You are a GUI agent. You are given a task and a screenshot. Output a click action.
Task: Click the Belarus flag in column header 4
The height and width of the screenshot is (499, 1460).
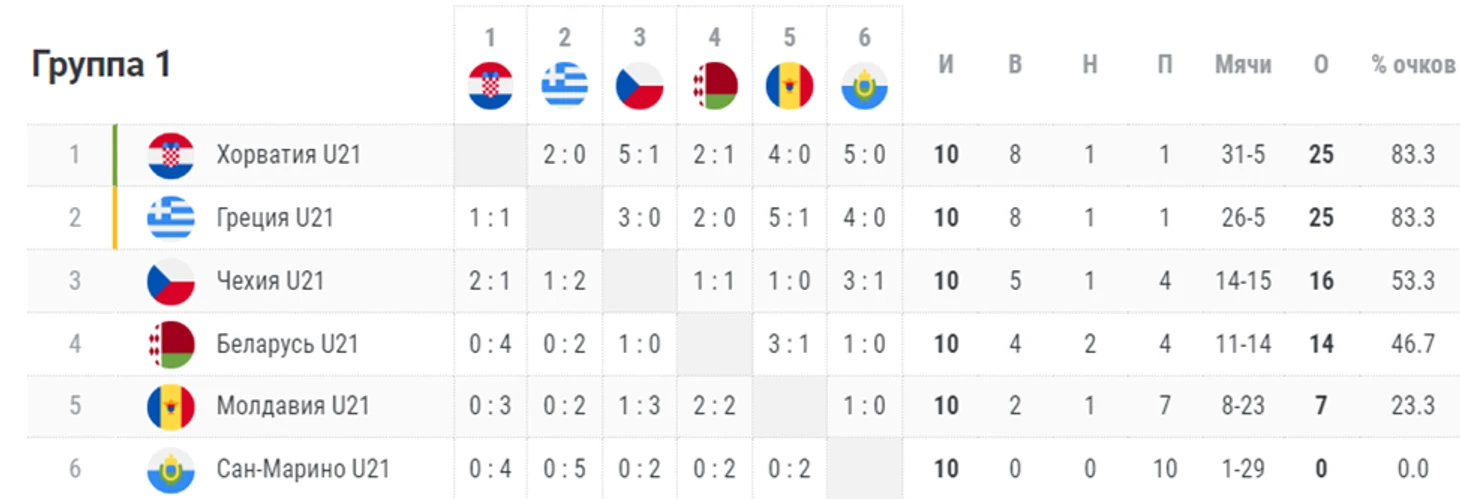point(715,86)
